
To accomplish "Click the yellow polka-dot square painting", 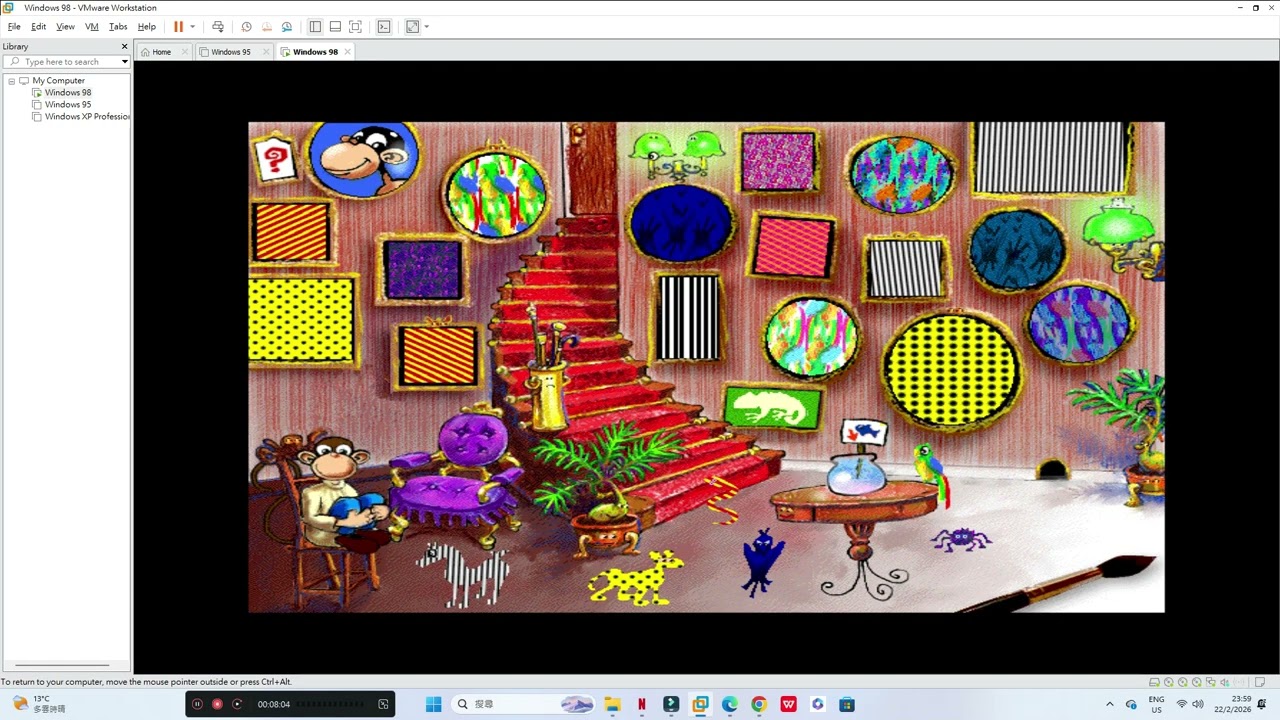I will click(301, 320).
